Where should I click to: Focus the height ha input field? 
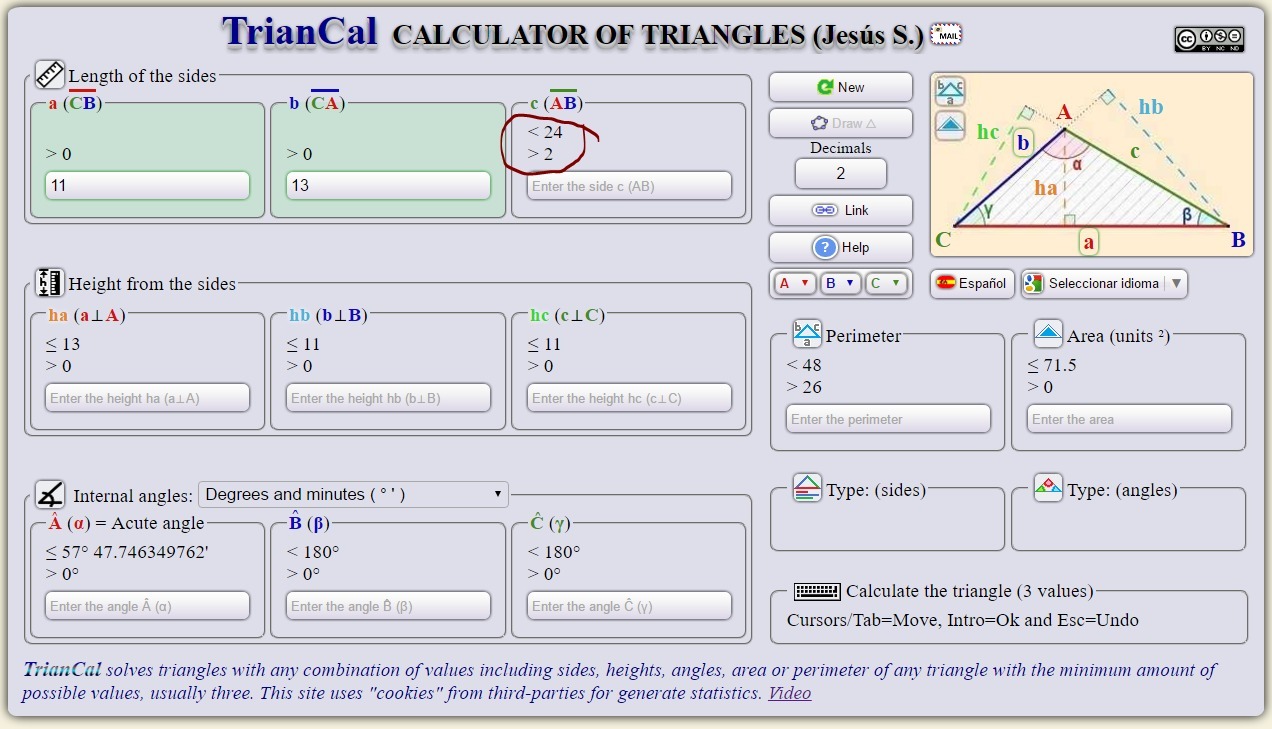pyautogui.click(x=147, y=398)
